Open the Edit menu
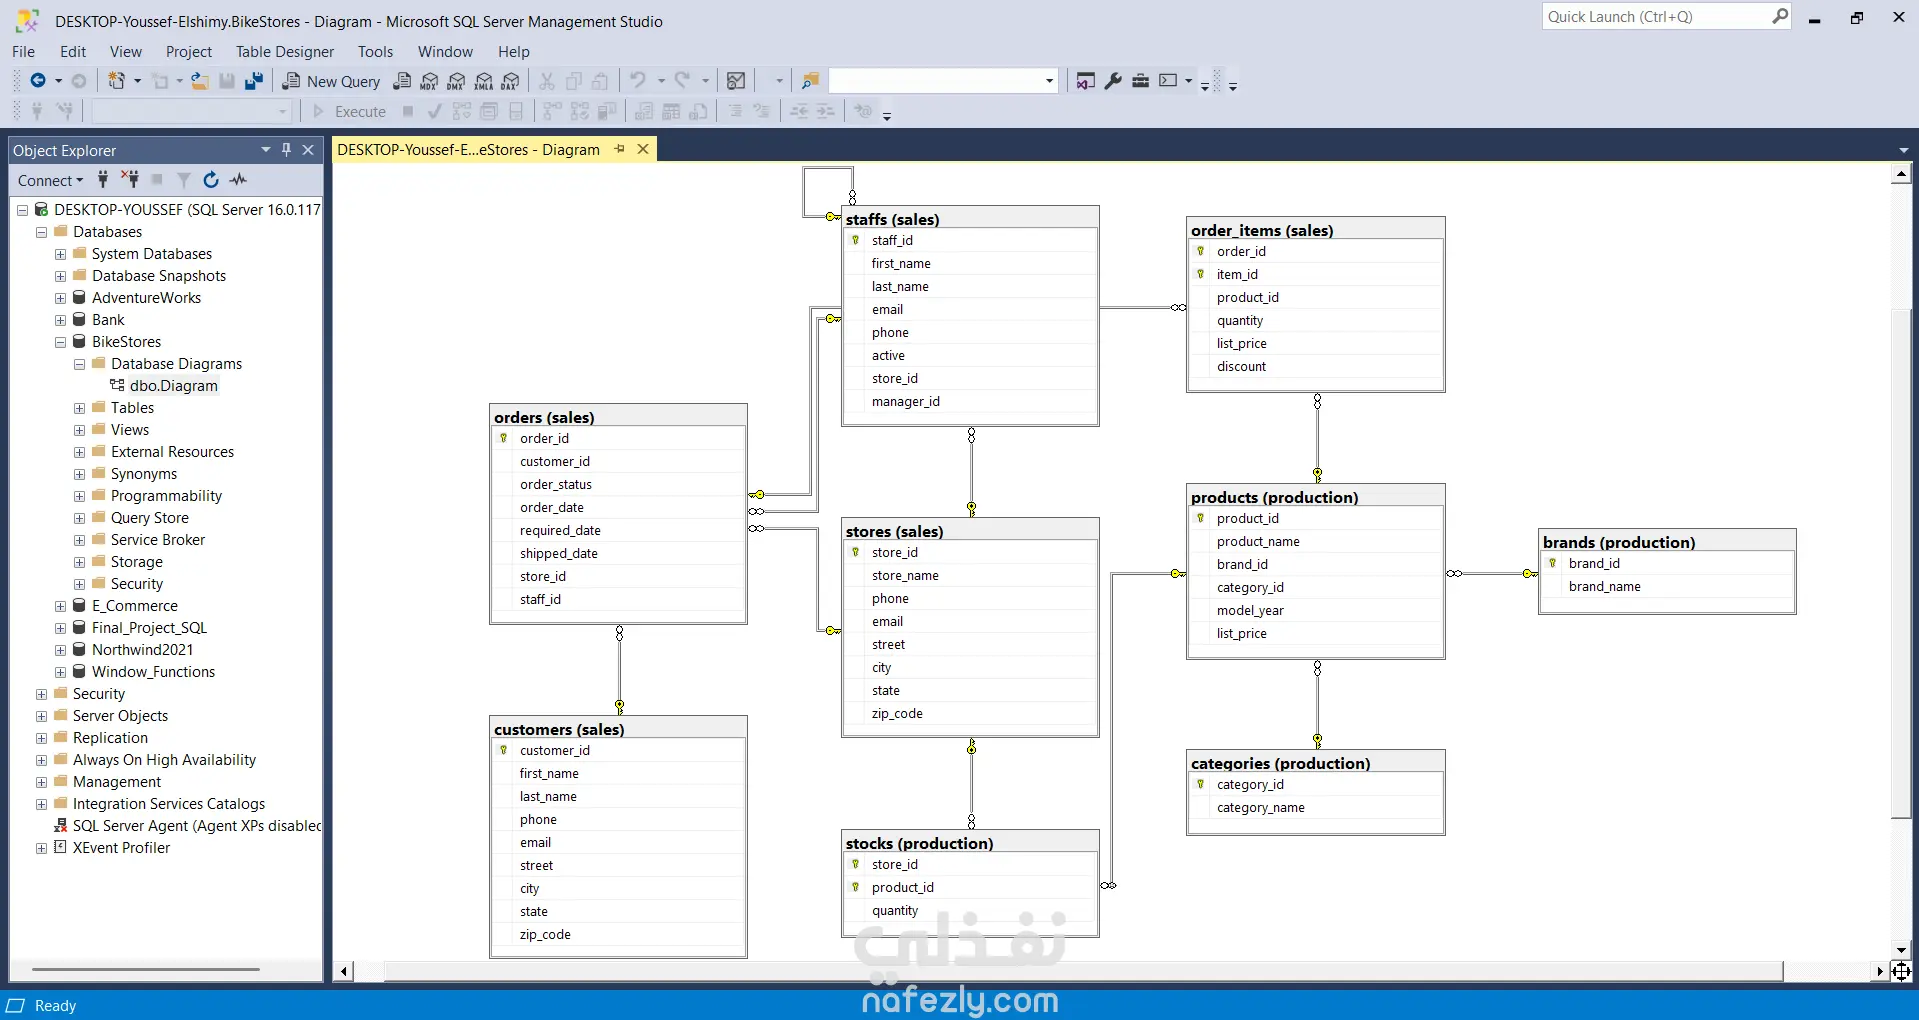The image size is (1919, 1020). pos(73,52)
